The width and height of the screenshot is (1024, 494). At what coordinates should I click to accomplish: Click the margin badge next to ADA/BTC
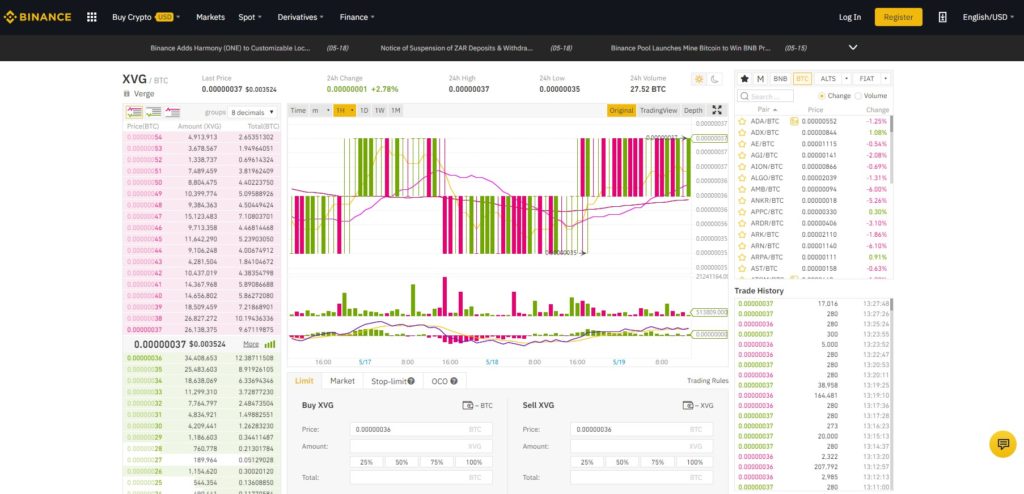click(794, 121)
